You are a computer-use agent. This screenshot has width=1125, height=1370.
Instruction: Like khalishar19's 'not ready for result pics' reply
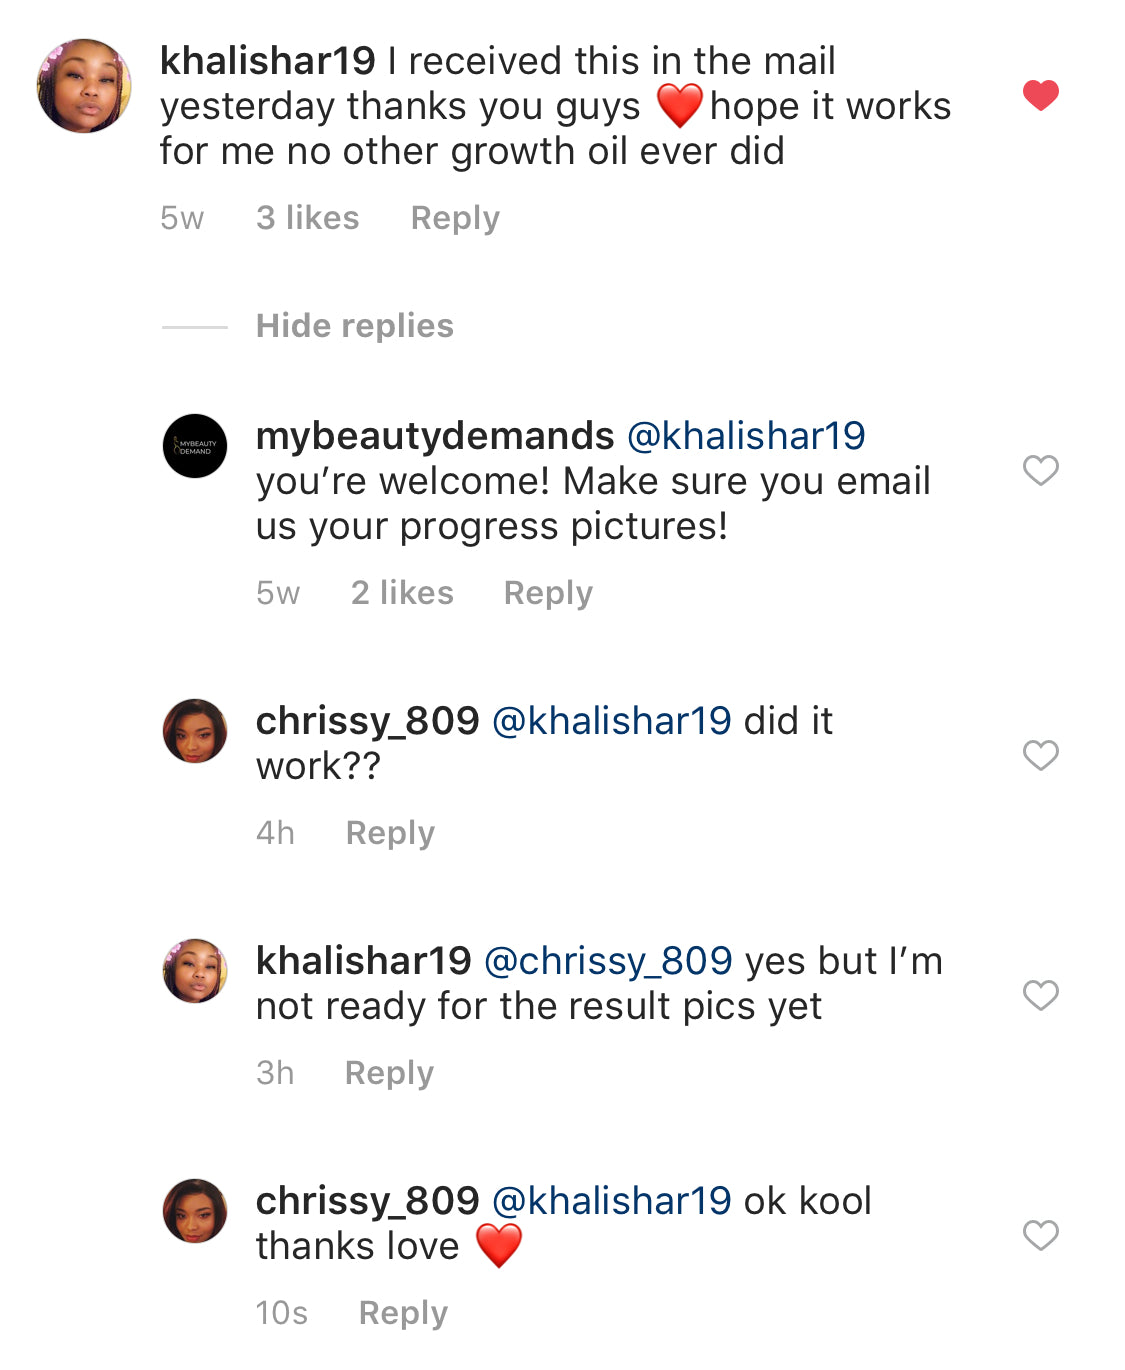pos(1041,995)
